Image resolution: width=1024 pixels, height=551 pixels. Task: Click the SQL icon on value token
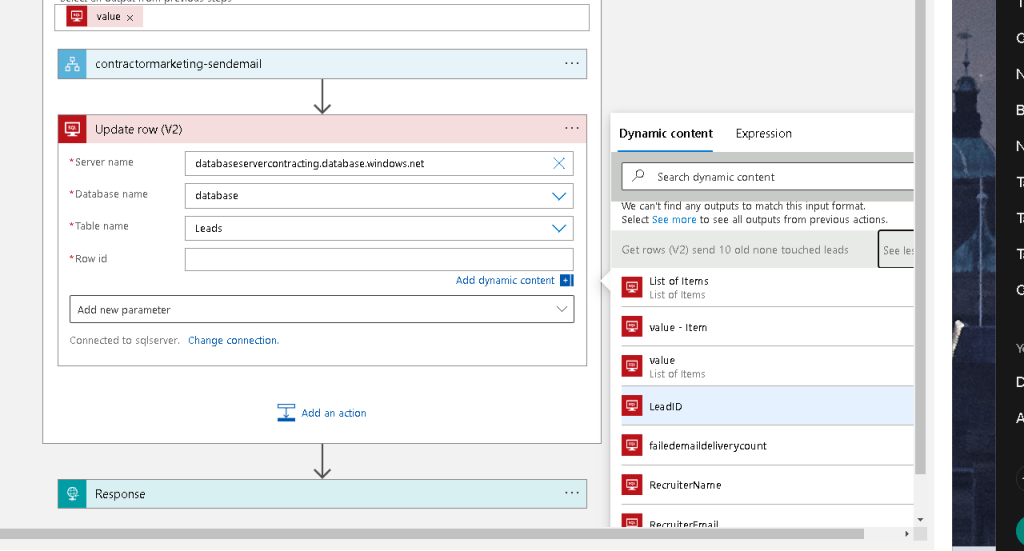coord(76,16)
